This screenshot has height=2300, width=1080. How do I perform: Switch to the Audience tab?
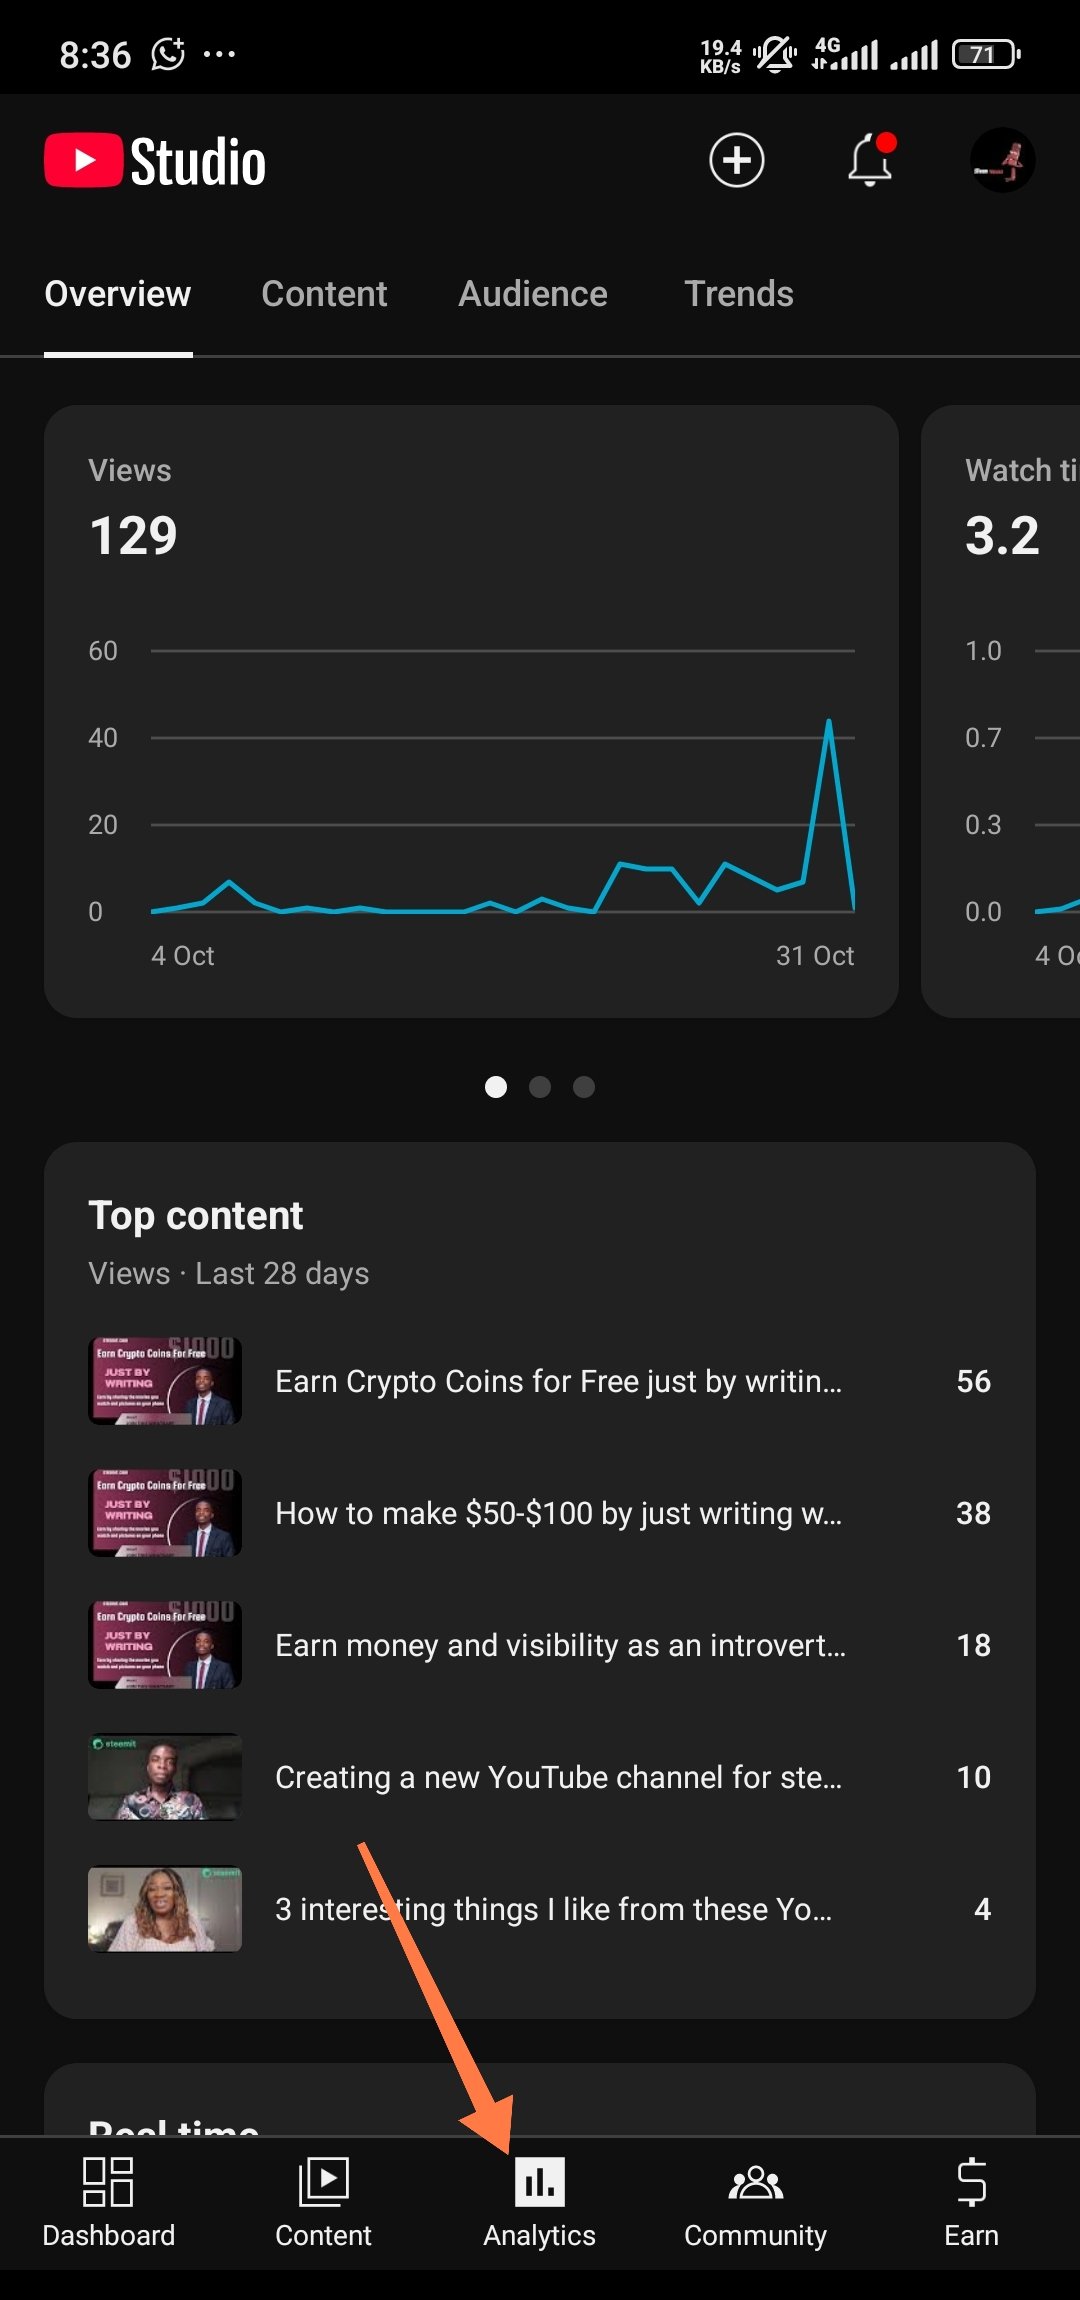(533, 294)
